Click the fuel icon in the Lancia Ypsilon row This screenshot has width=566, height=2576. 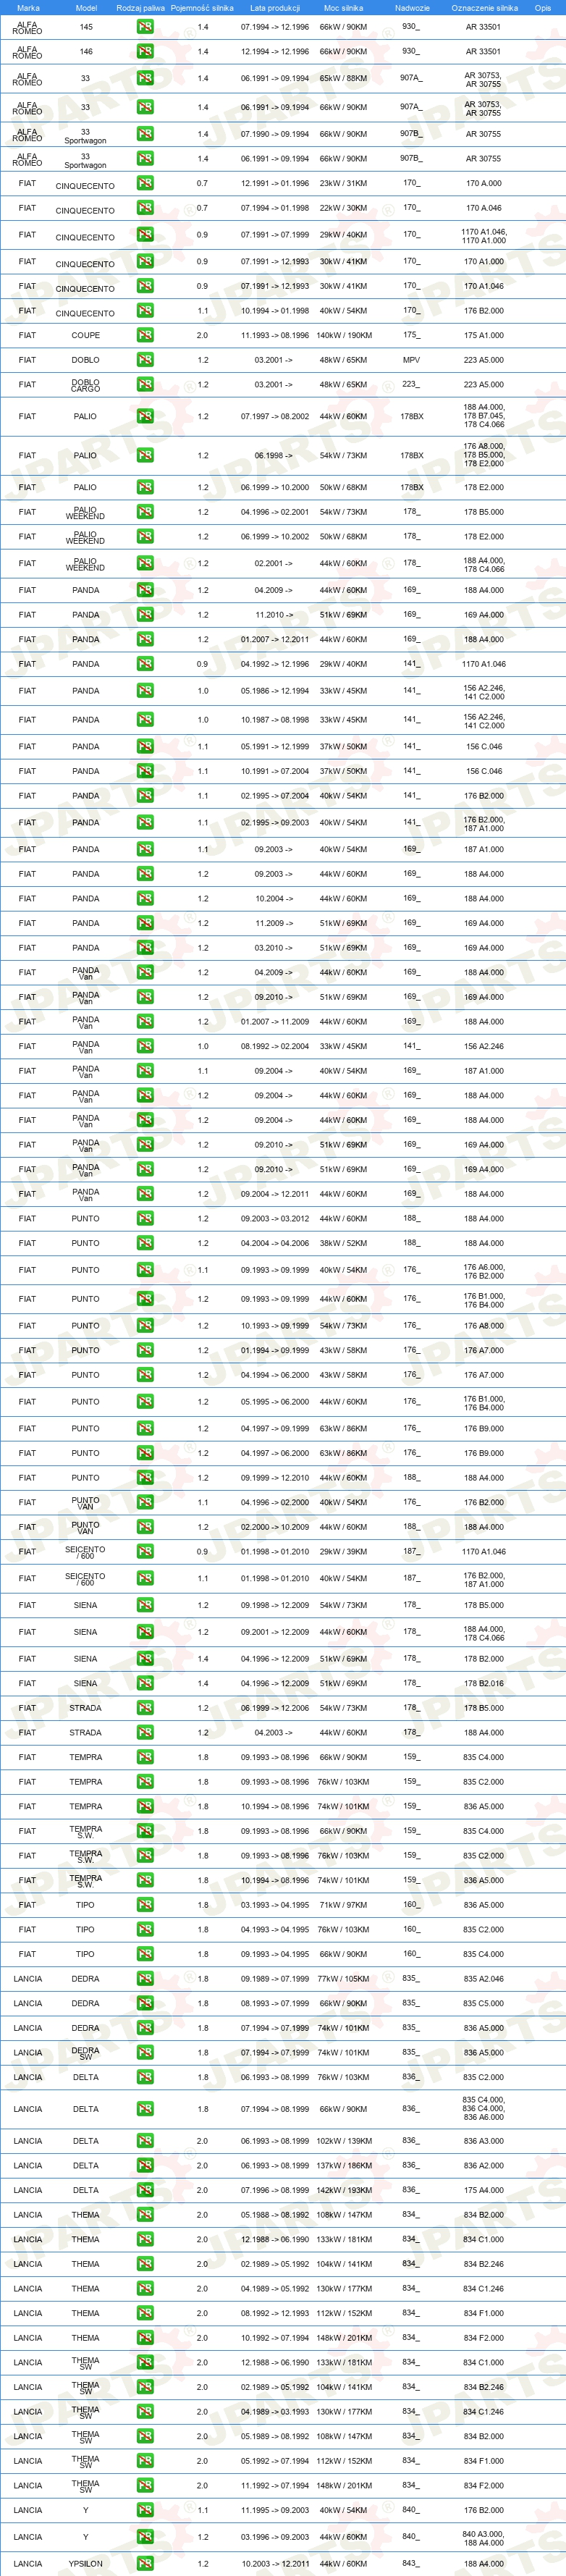145,2564
